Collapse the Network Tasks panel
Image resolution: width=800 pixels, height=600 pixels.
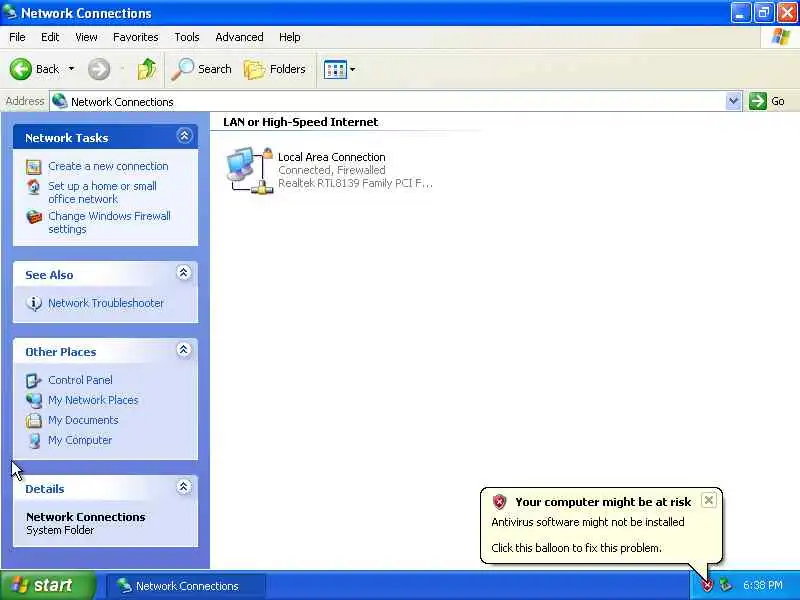pos(184,136)
